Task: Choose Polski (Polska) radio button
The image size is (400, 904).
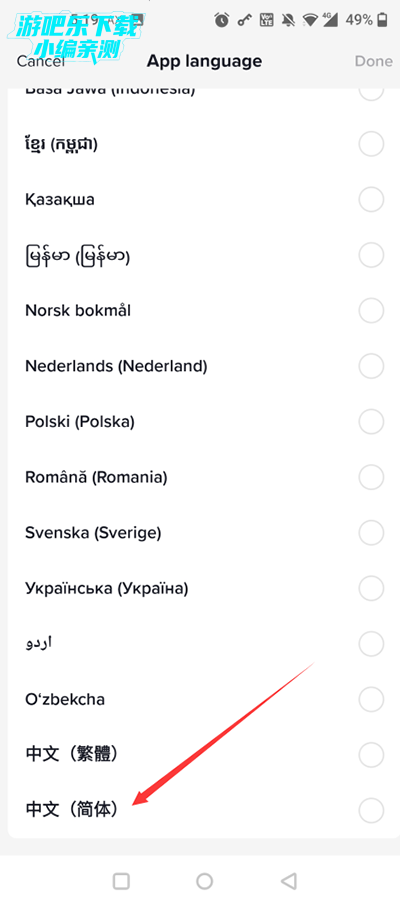Action: 371,421
